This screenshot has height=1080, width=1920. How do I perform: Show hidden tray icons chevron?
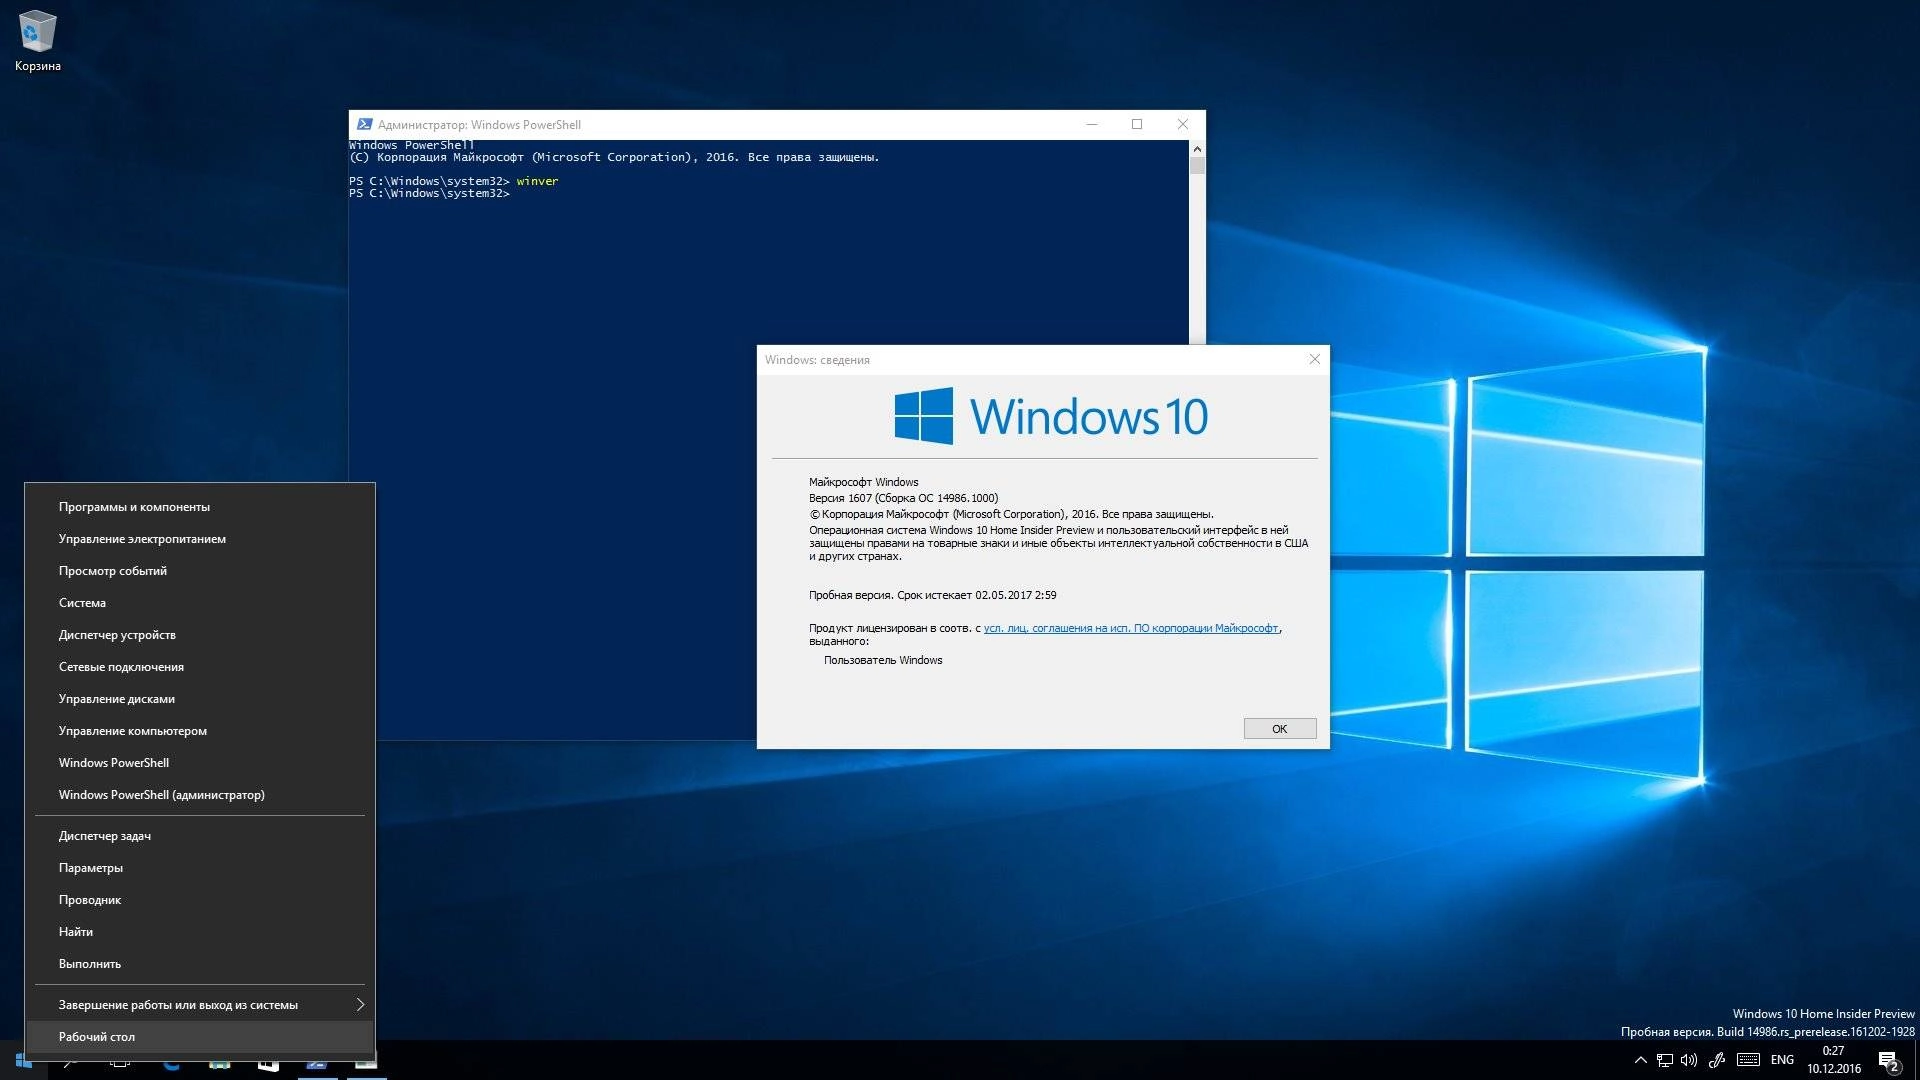[1640, 1060]
